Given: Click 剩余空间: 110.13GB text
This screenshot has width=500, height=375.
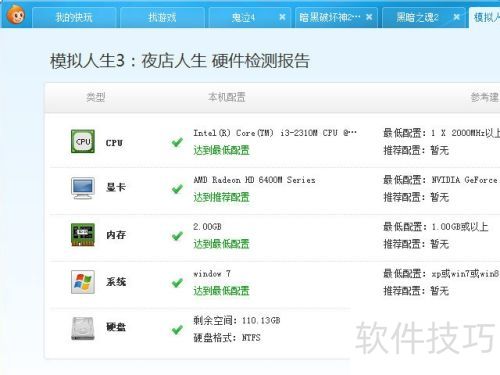Looking at the screenshot, I should (x=237, y=321).
